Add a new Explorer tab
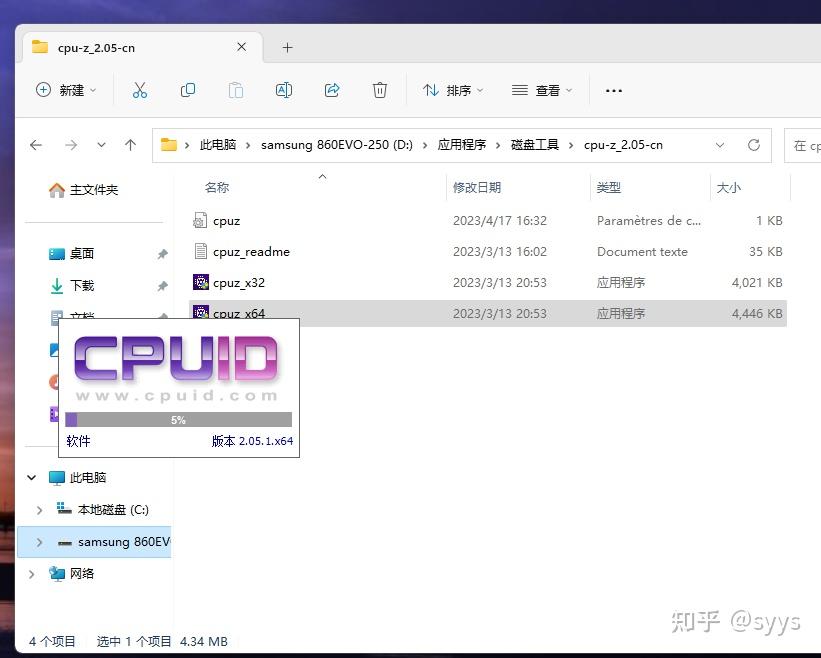Image resolution: width=821 pixels, height=658 pixels. click(x=287, y=48)
